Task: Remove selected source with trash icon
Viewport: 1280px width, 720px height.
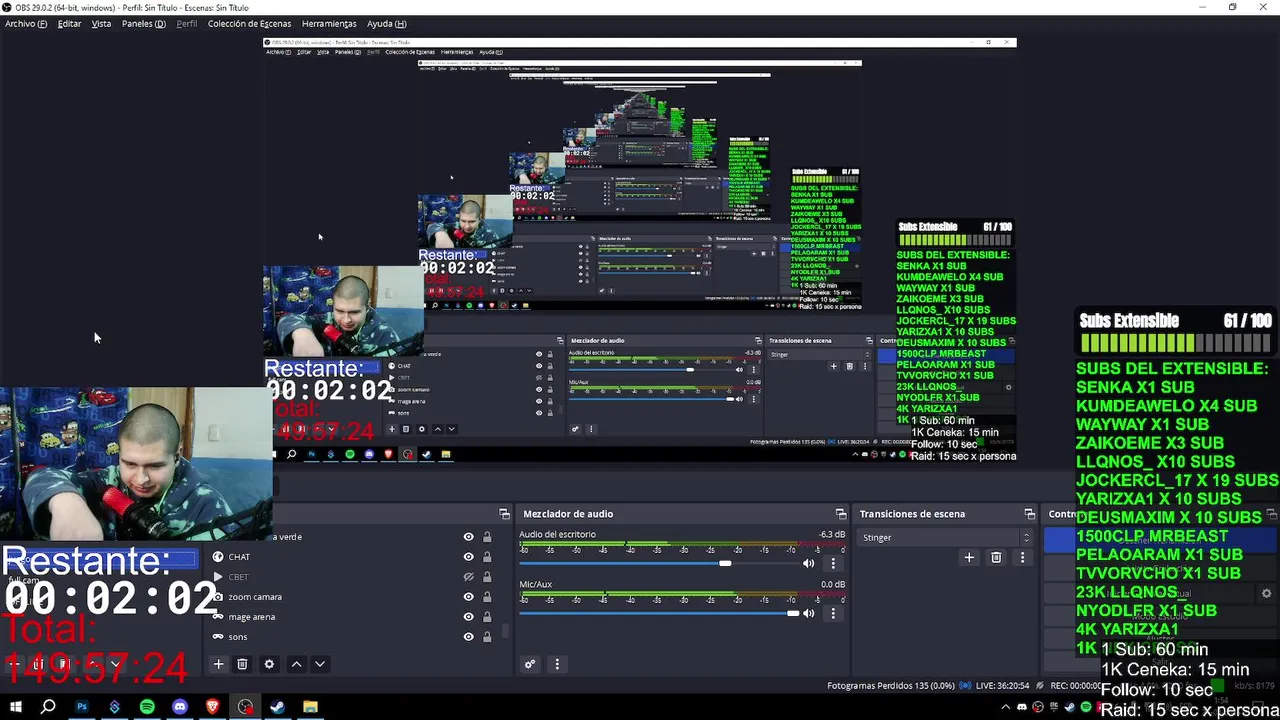Action: 242,664
